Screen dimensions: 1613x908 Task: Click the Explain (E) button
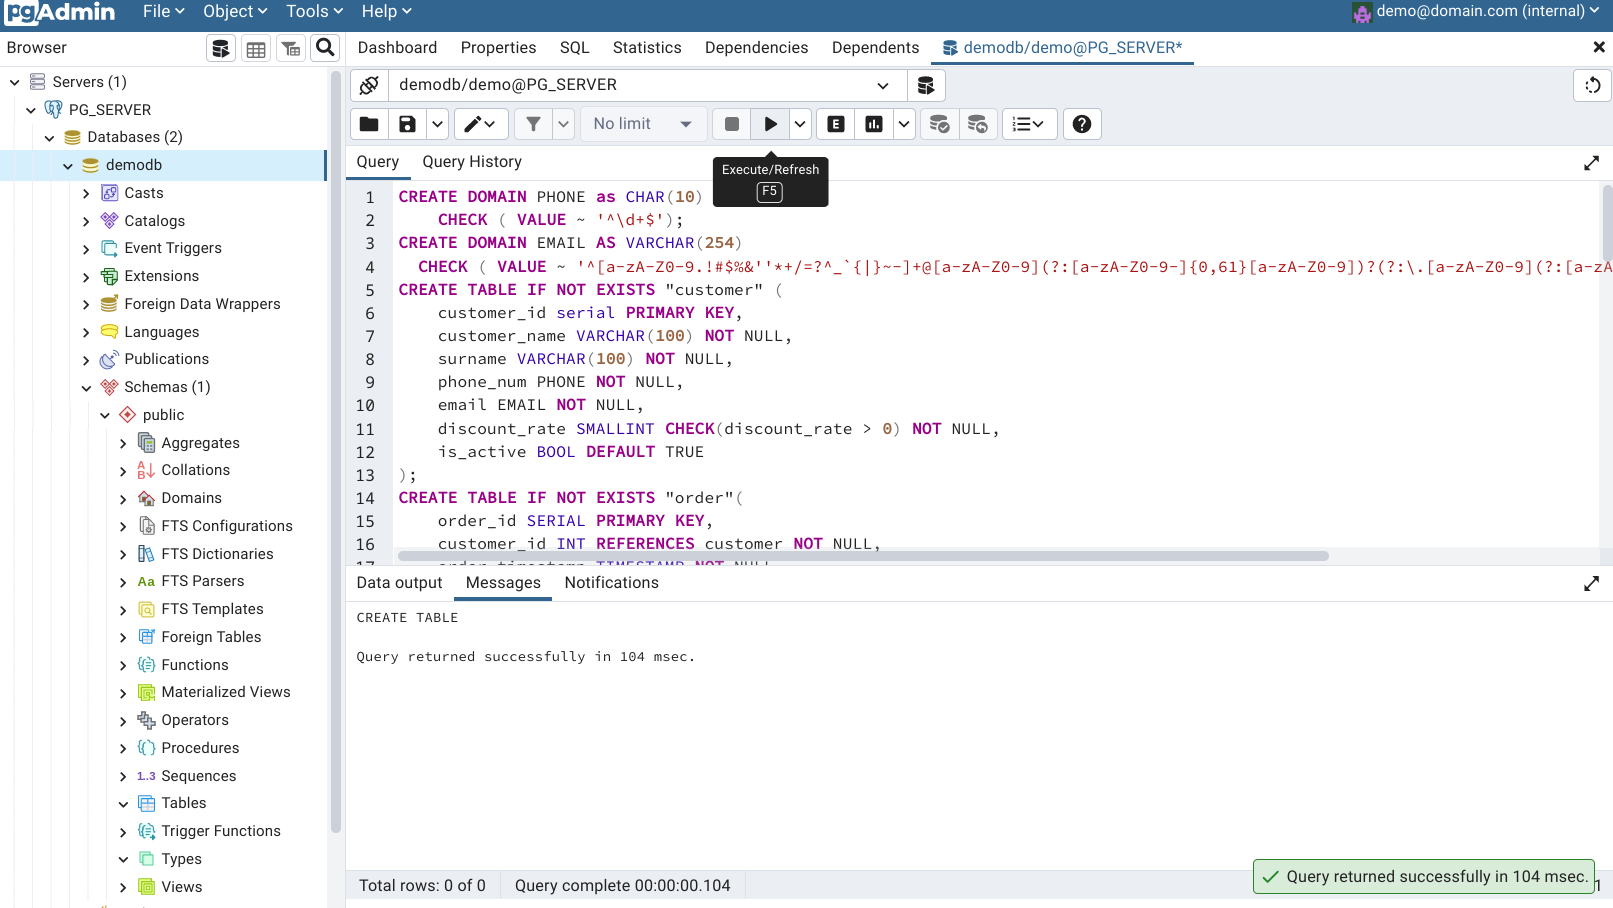tap(836, 124)
